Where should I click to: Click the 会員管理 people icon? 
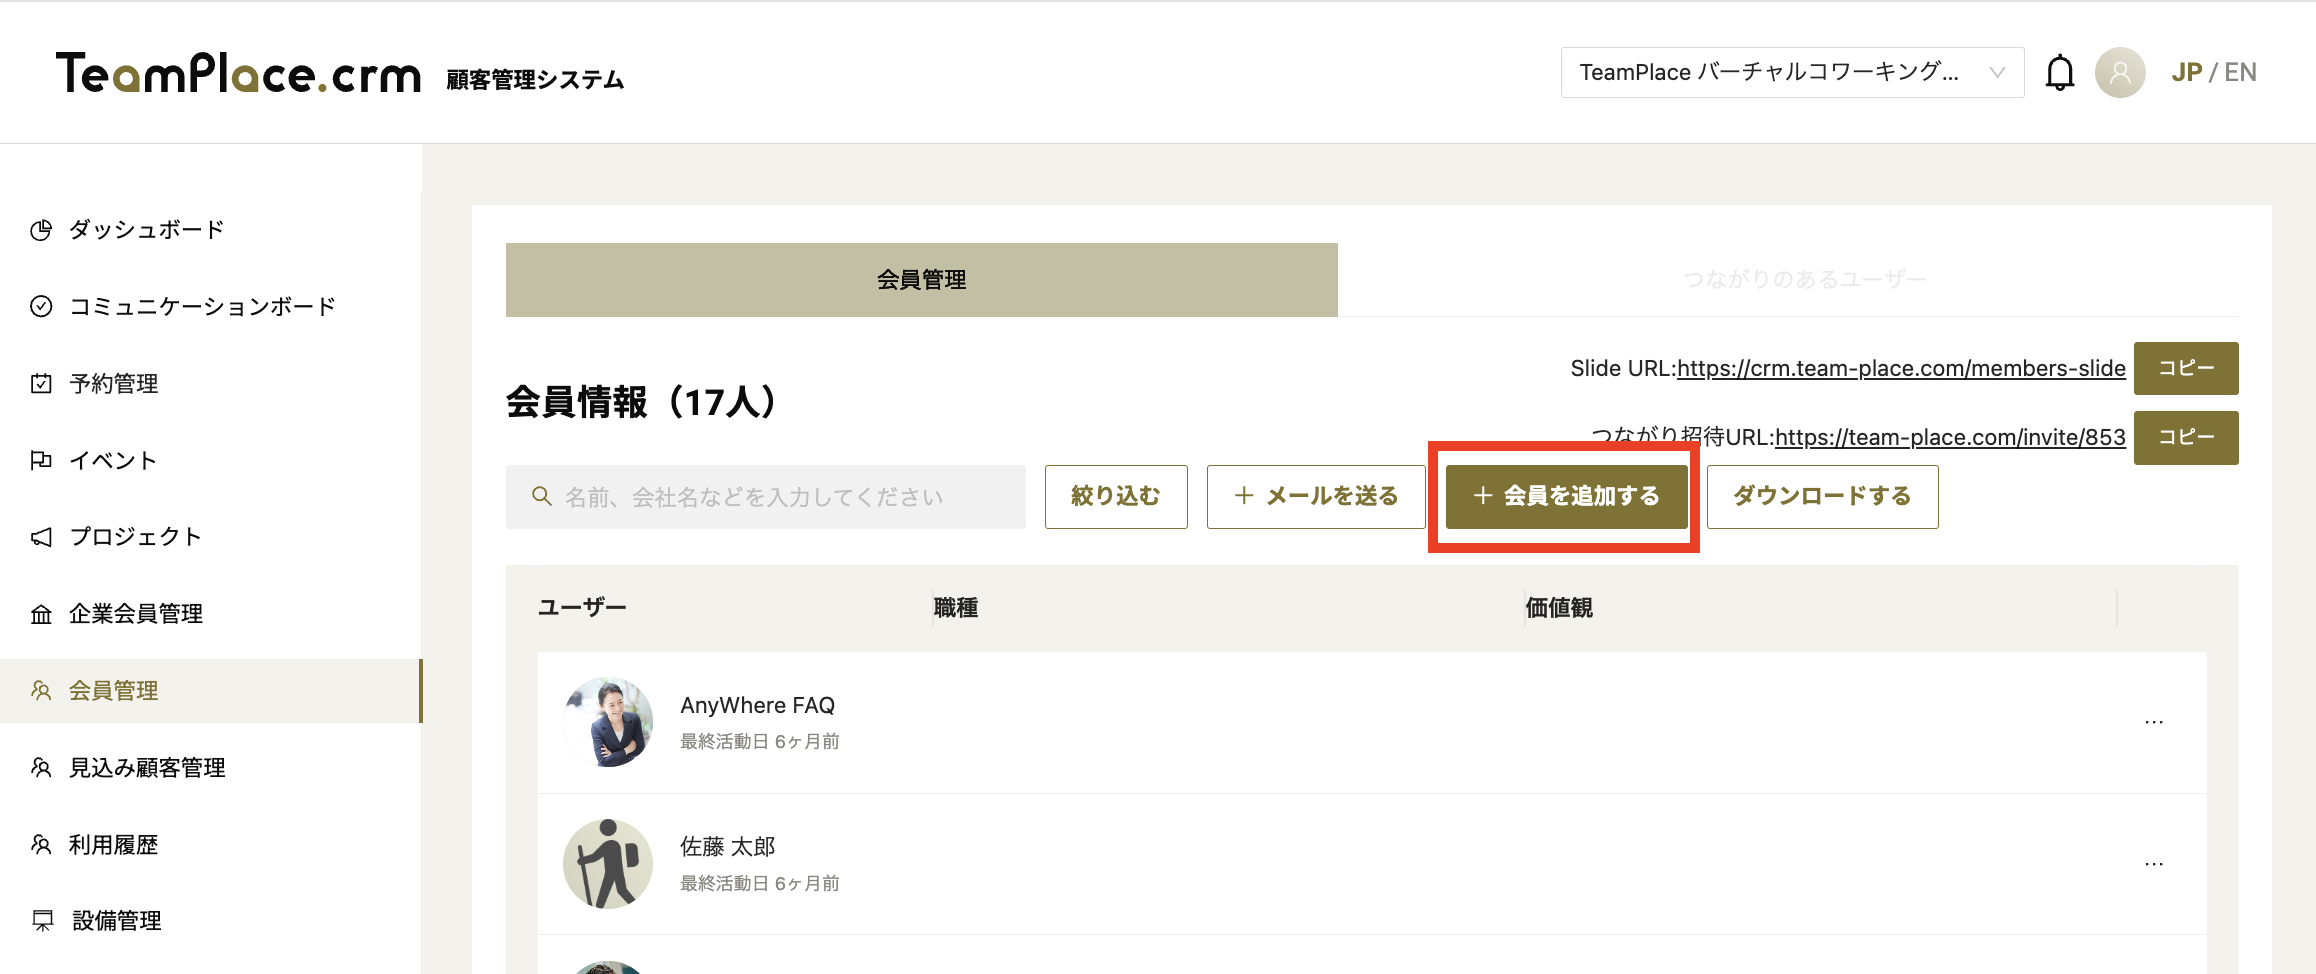pos(41,690)
